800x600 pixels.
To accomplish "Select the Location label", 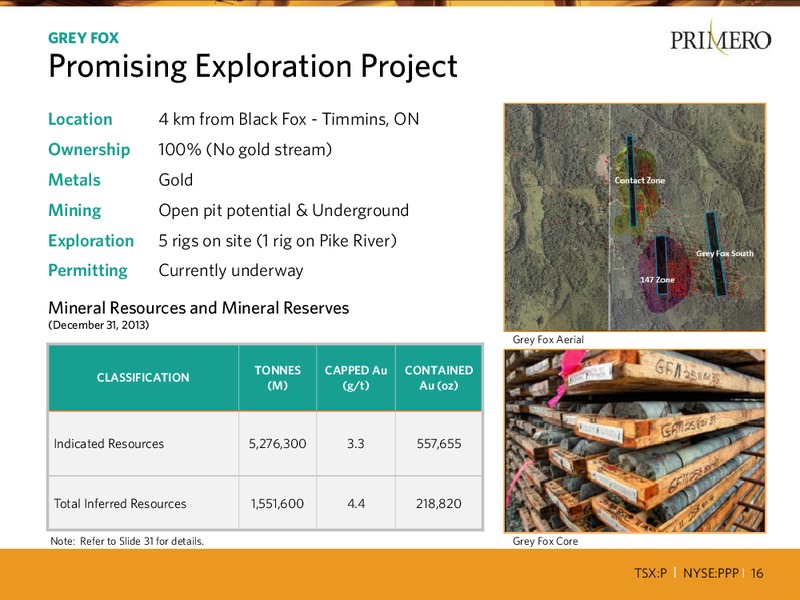I will point(80,119).
